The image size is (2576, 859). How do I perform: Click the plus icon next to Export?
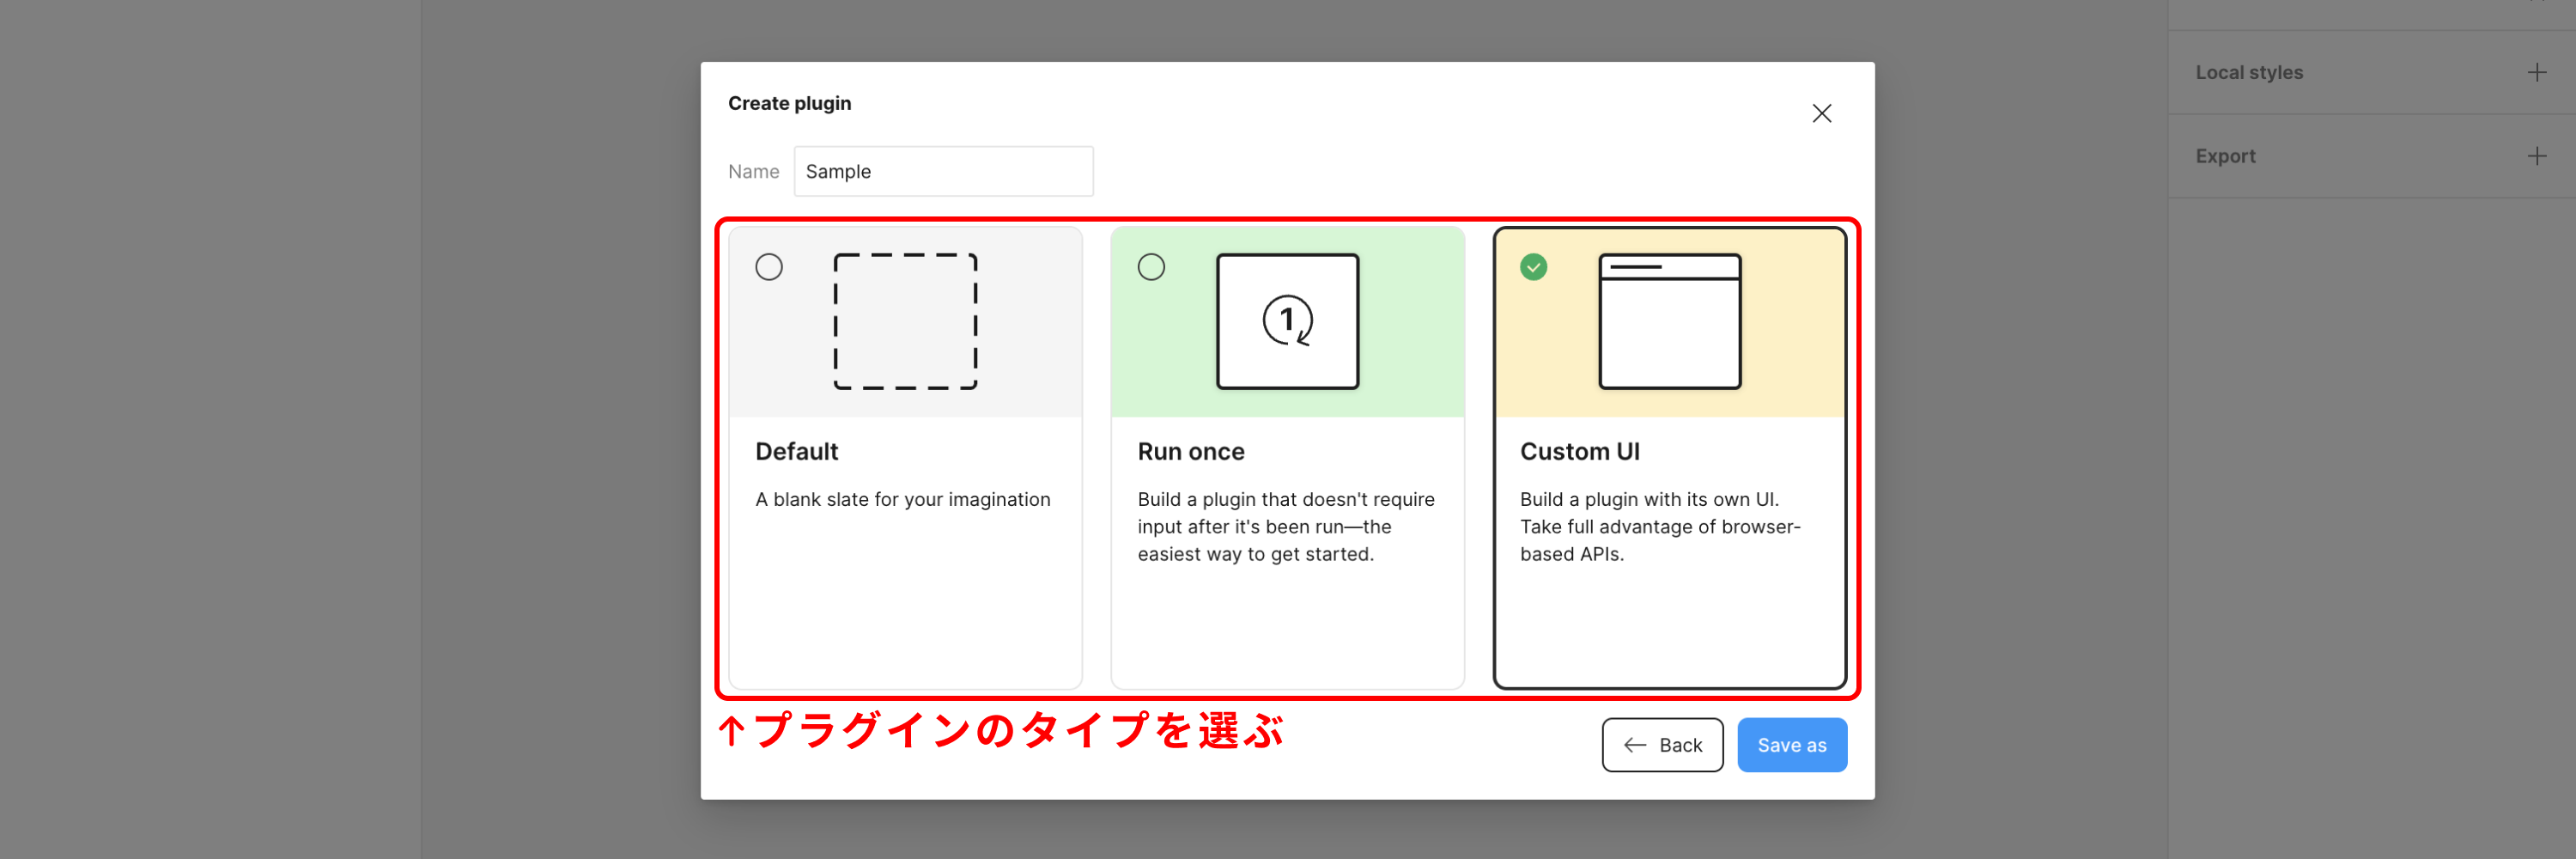2537,155
